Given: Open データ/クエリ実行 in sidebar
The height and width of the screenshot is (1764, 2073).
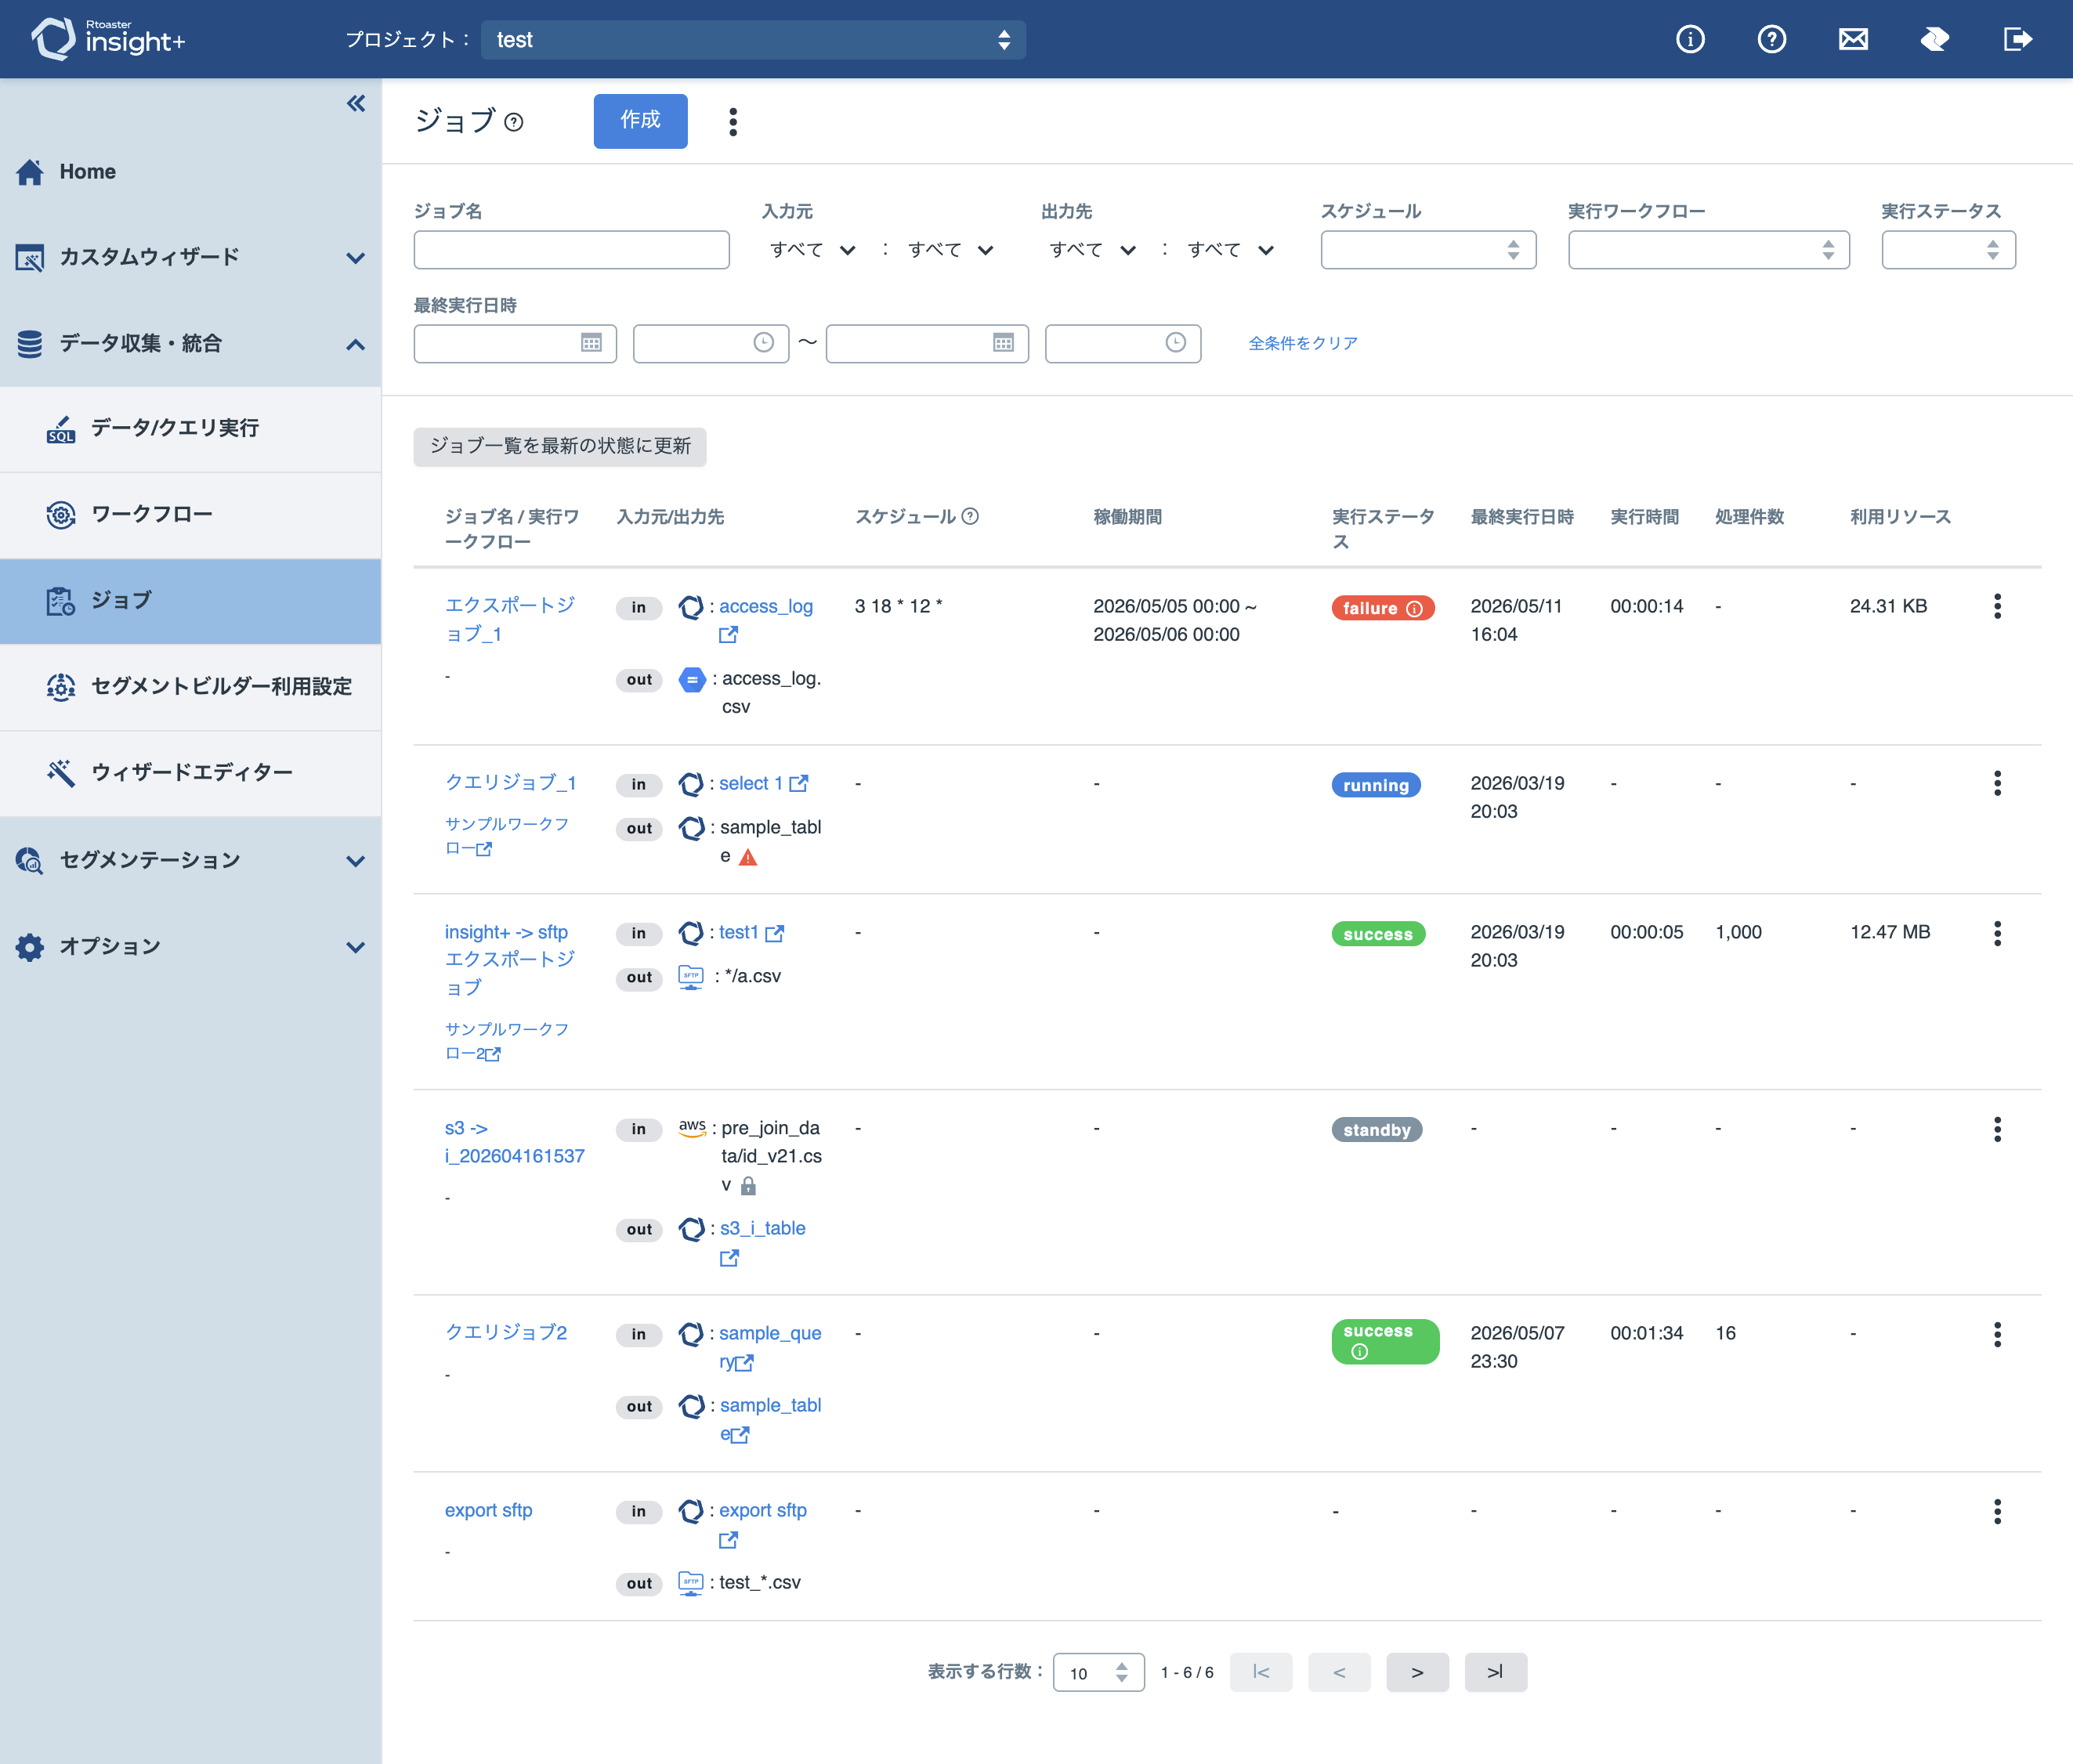Looking at the screenshot, I should [x=190, y=428].
